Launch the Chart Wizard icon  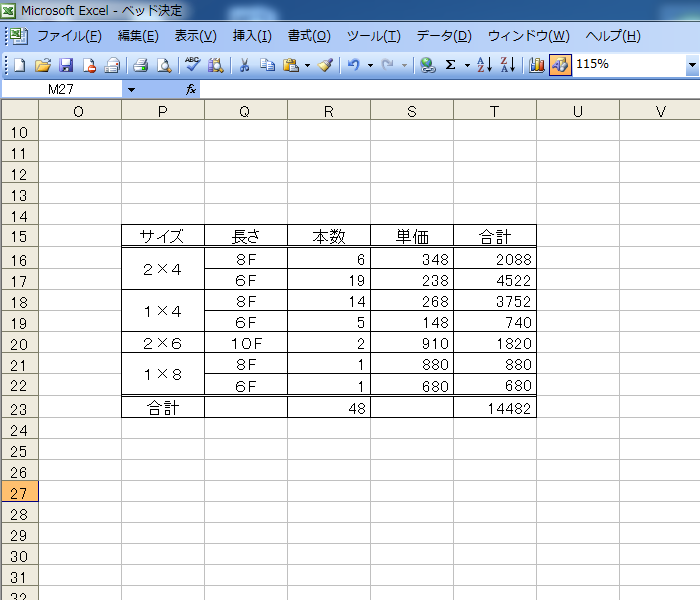point(537,65)
